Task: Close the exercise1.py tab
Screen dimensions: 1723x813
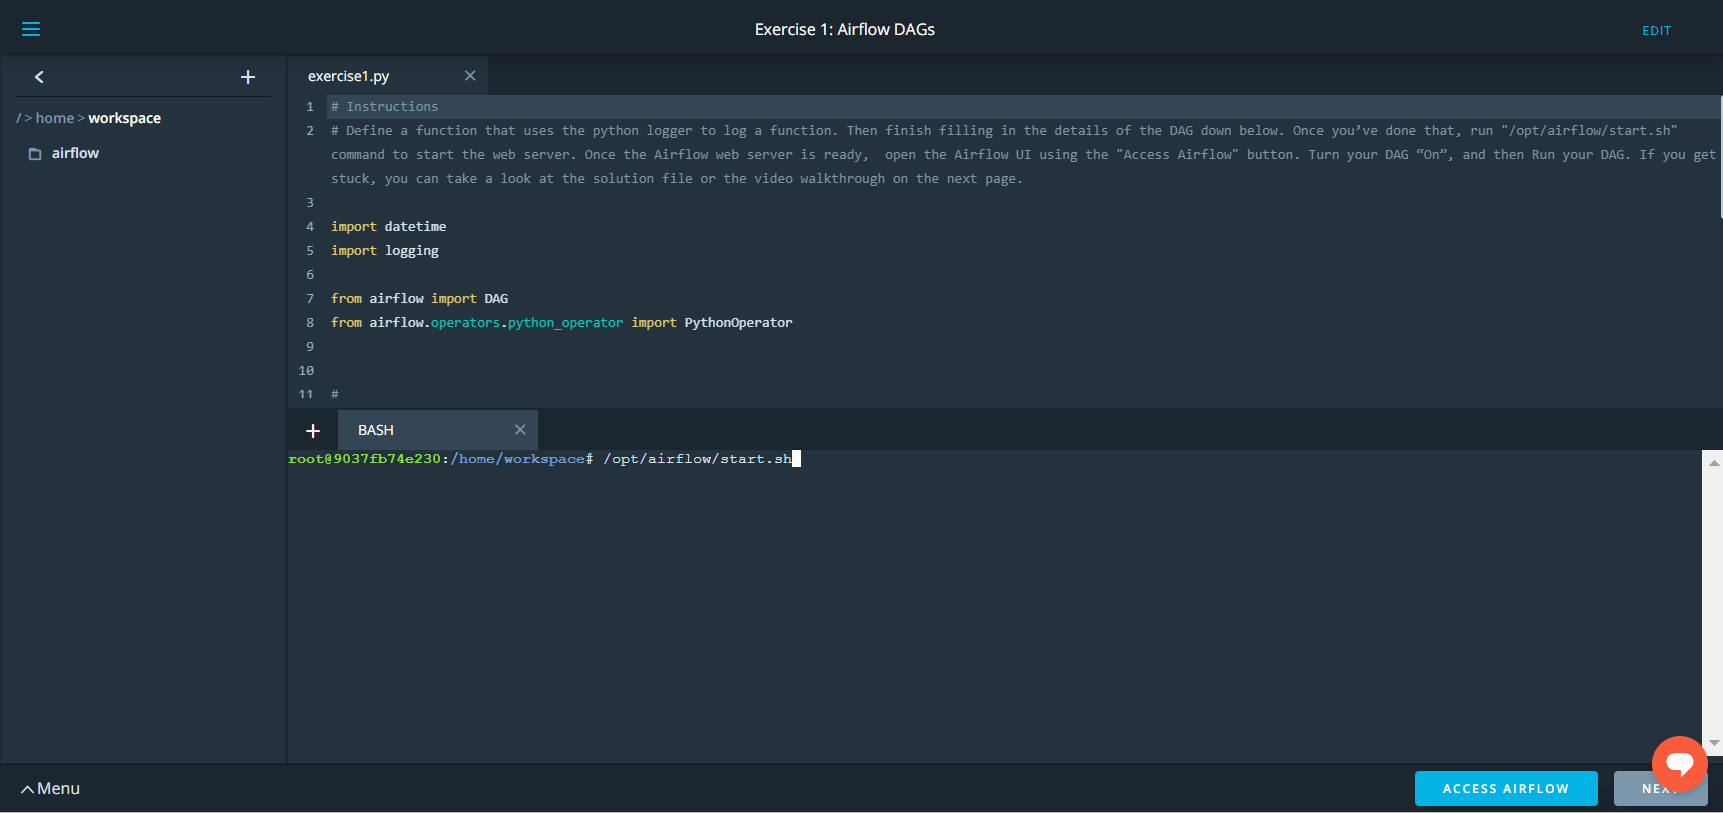Action: pyautogui.click(x=470, y=76)
